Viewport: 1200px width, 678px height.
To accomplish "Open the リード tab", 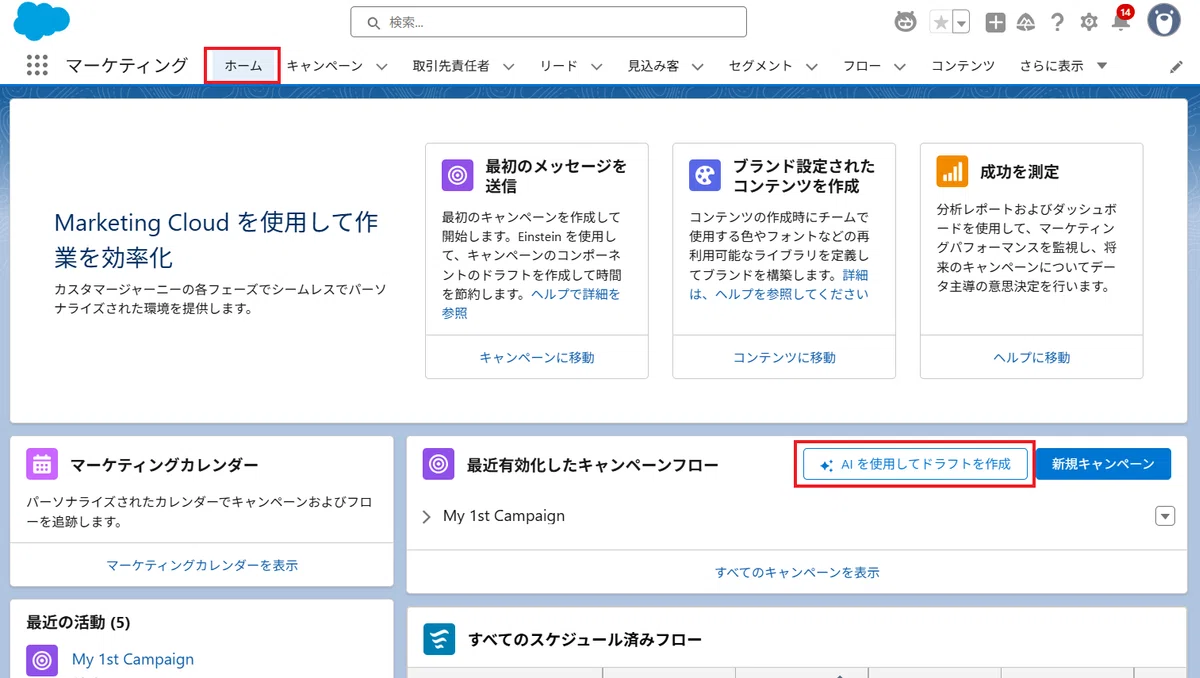I will point(559,66).
